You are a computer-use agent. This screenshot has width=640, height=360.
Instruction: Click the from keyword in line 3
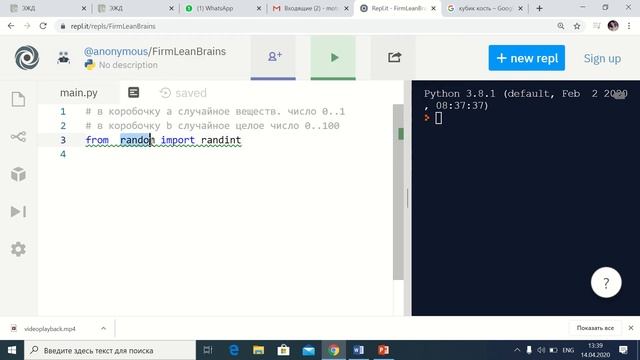(x=97, y=140)
